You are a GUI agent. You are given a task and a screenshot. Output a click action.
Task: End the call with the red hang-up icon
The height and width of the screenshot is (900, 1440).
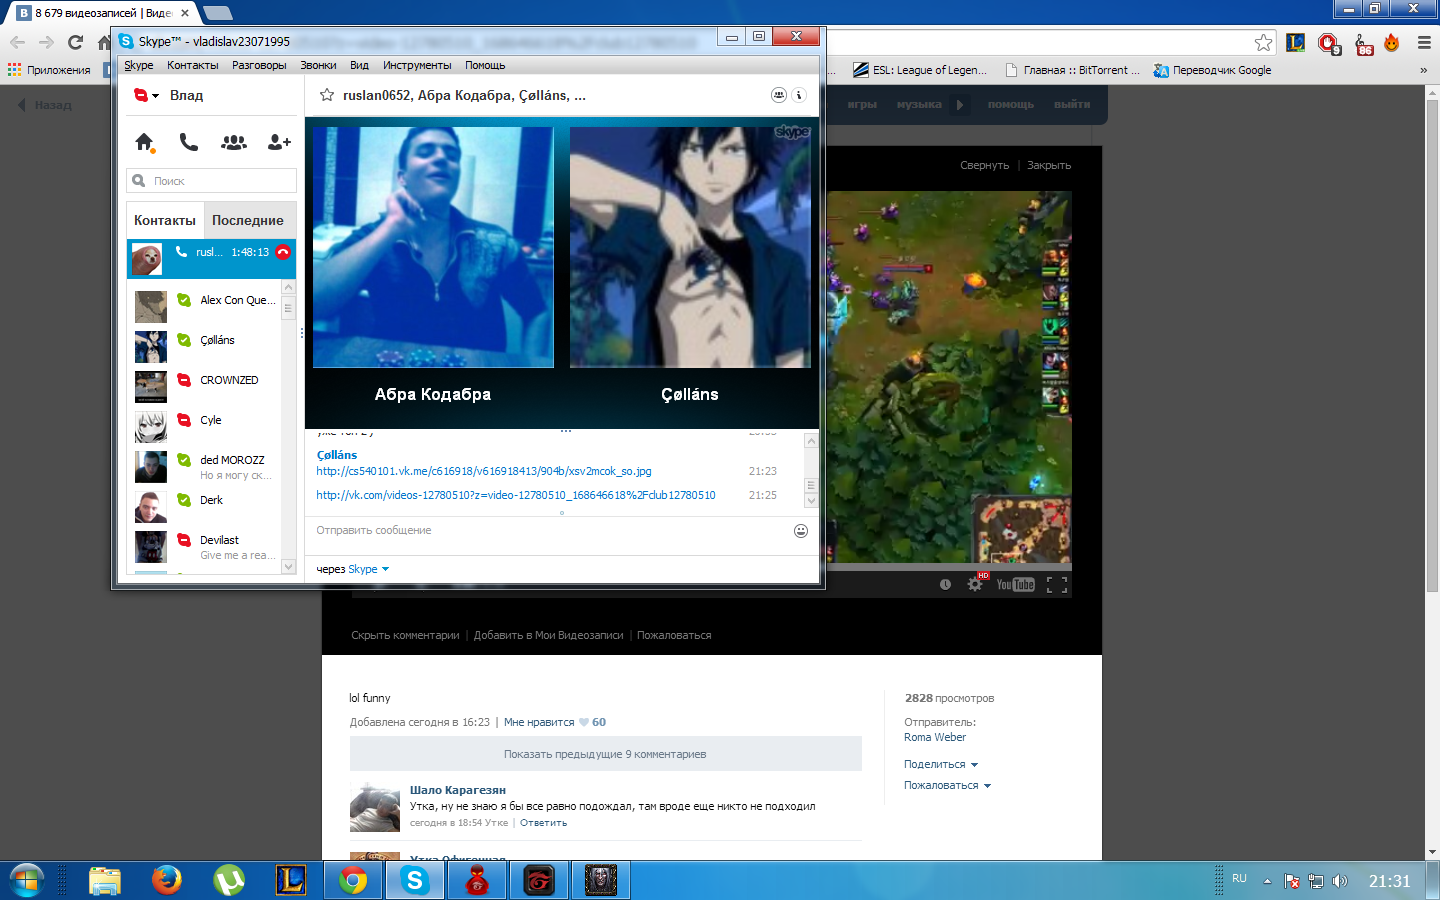pyautogui.click(x=283, y=252)
